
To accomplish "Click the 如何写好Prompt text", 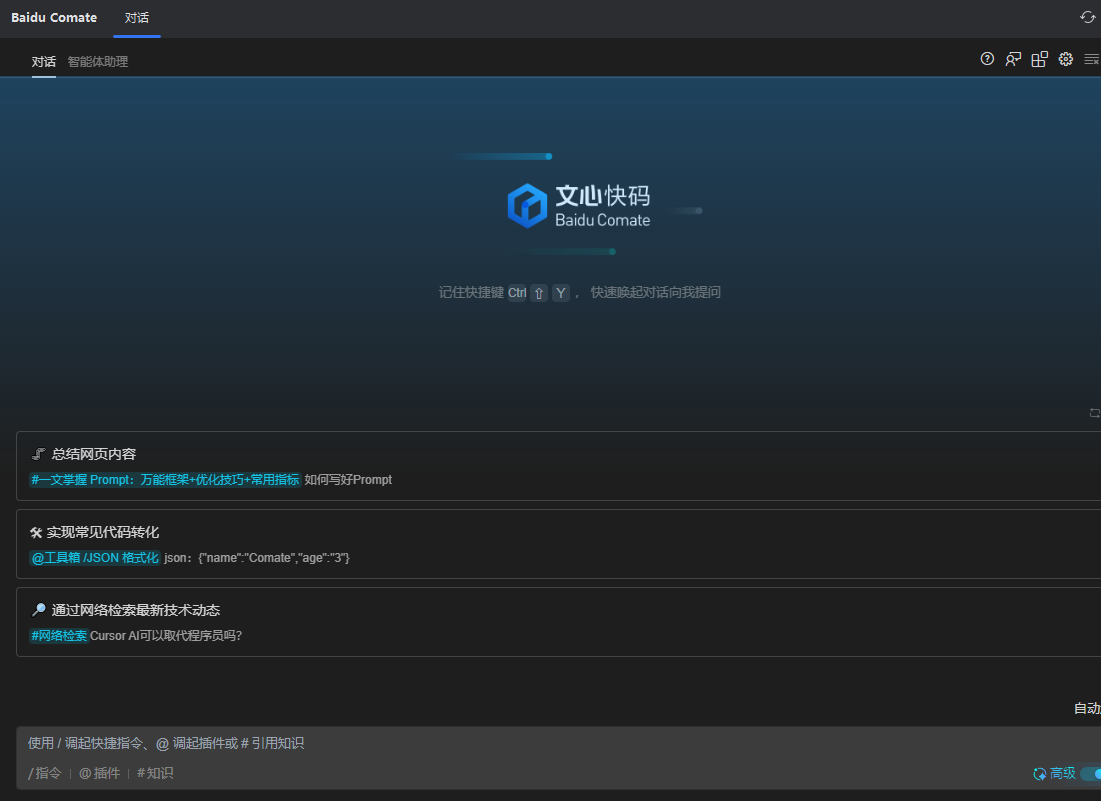I will tap(348, 479).
